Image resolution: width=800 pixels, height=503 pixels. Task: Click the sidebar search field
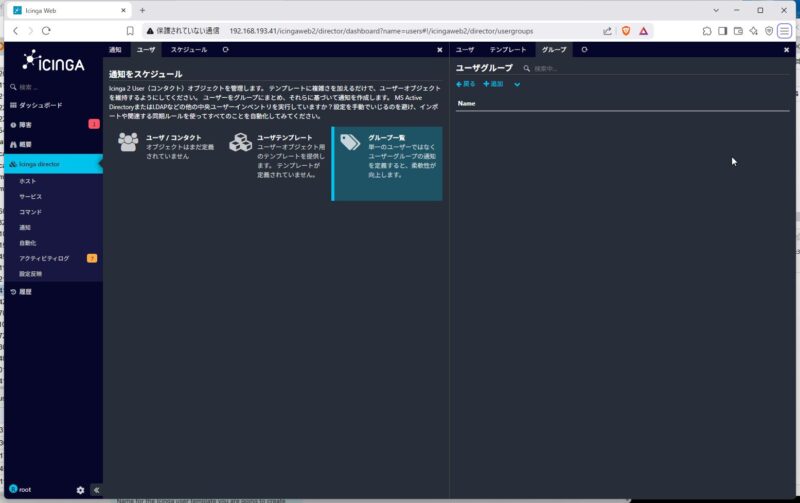pos(54,87)
